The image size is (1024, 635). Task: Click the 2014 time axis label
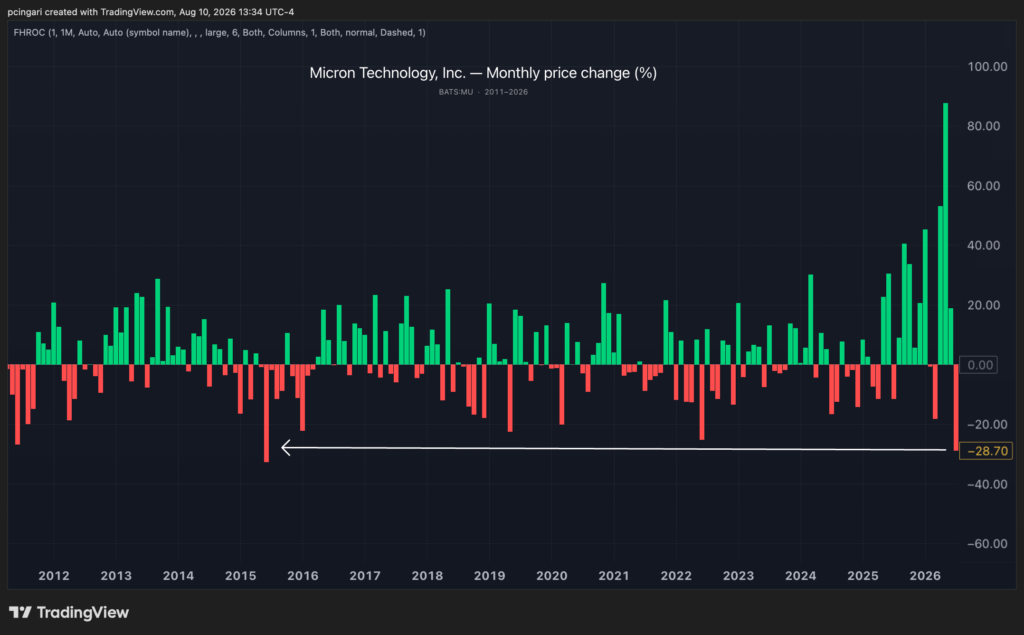[178, 576]
